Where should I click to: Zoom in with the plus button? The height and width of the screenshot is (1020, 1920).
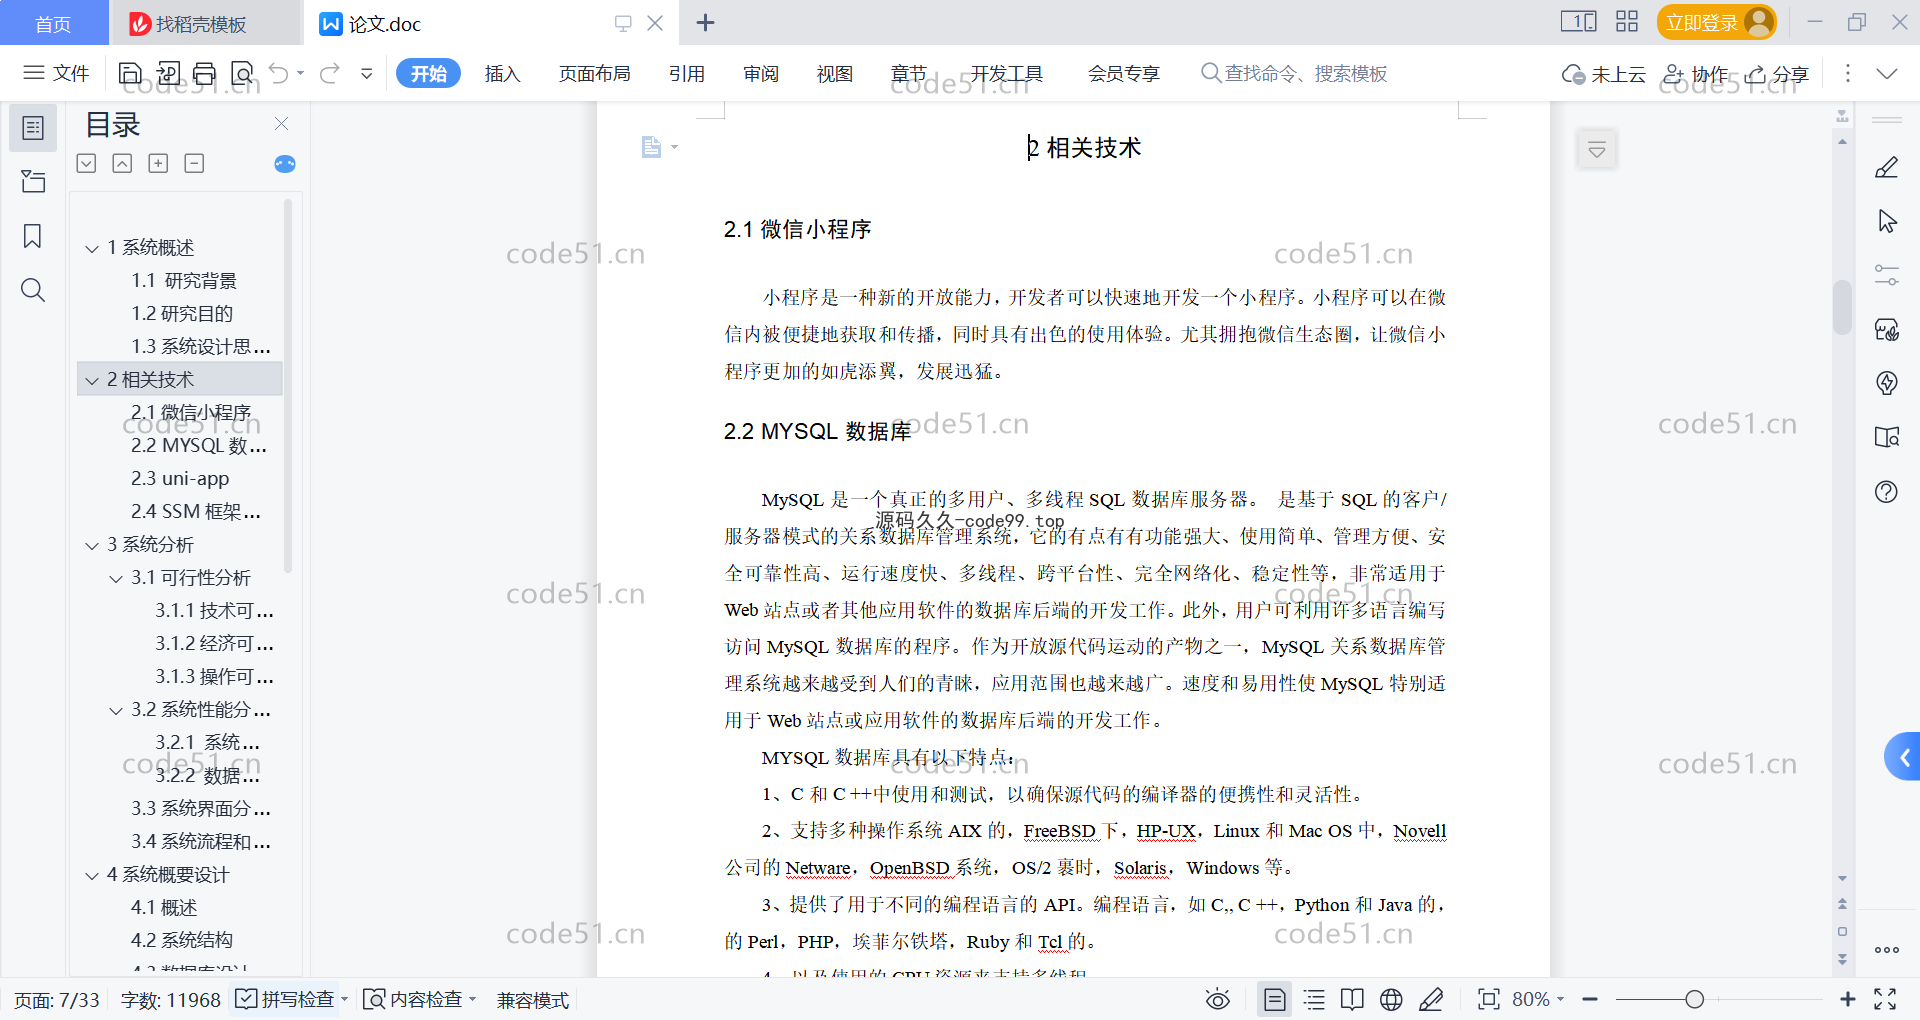[x=1848, y=999]
